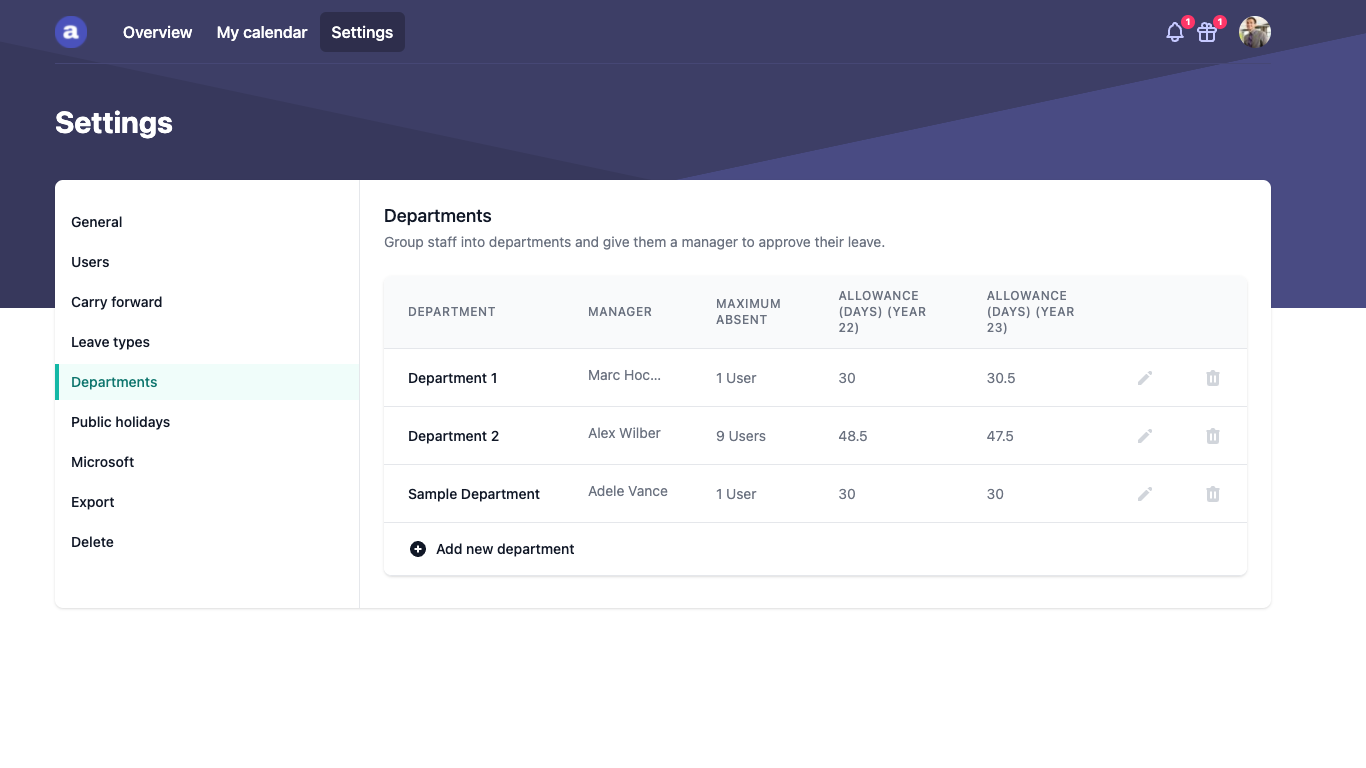Delete Department 1 using the trash icon
The width and height of the screenshot is (1366, 768).
pos(1212,378)
